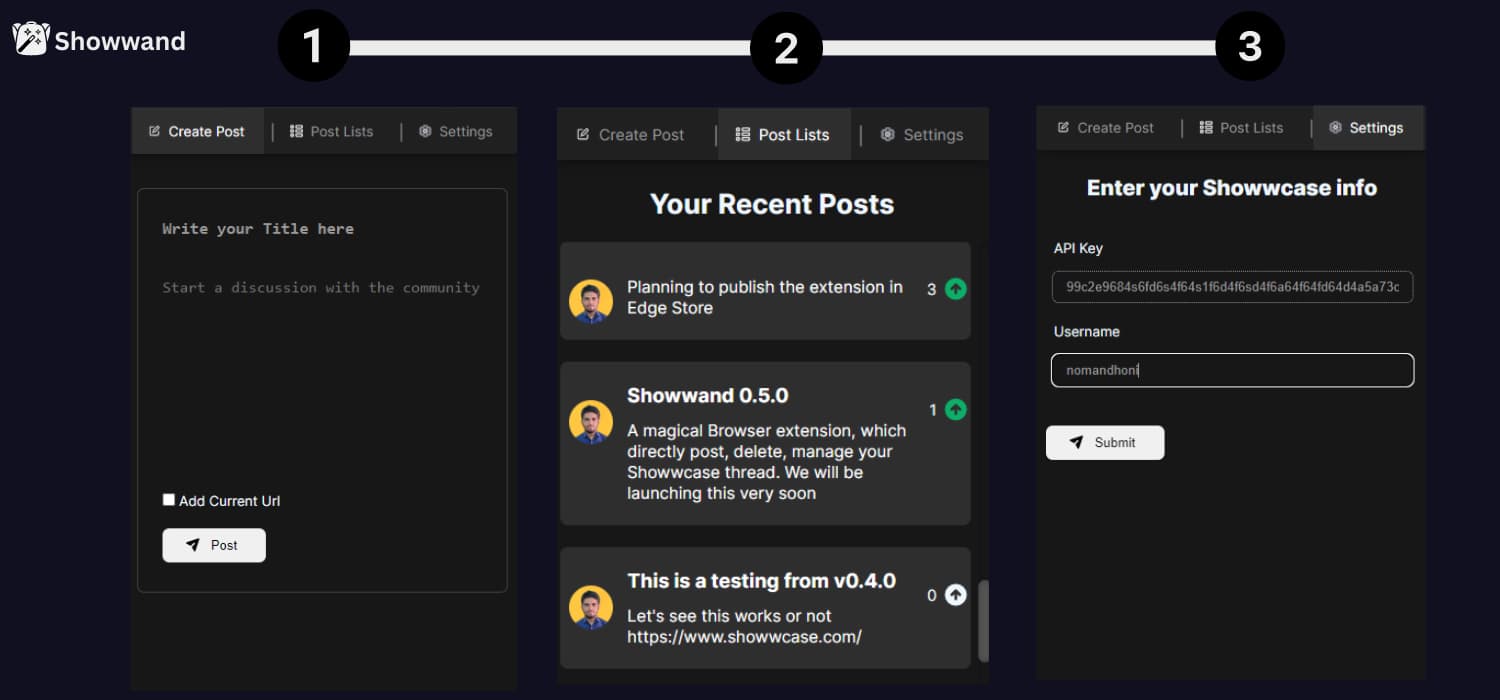Focus the API Key input field
The width and height of the screenshot is (1500, 700).
pos(1232,286)
